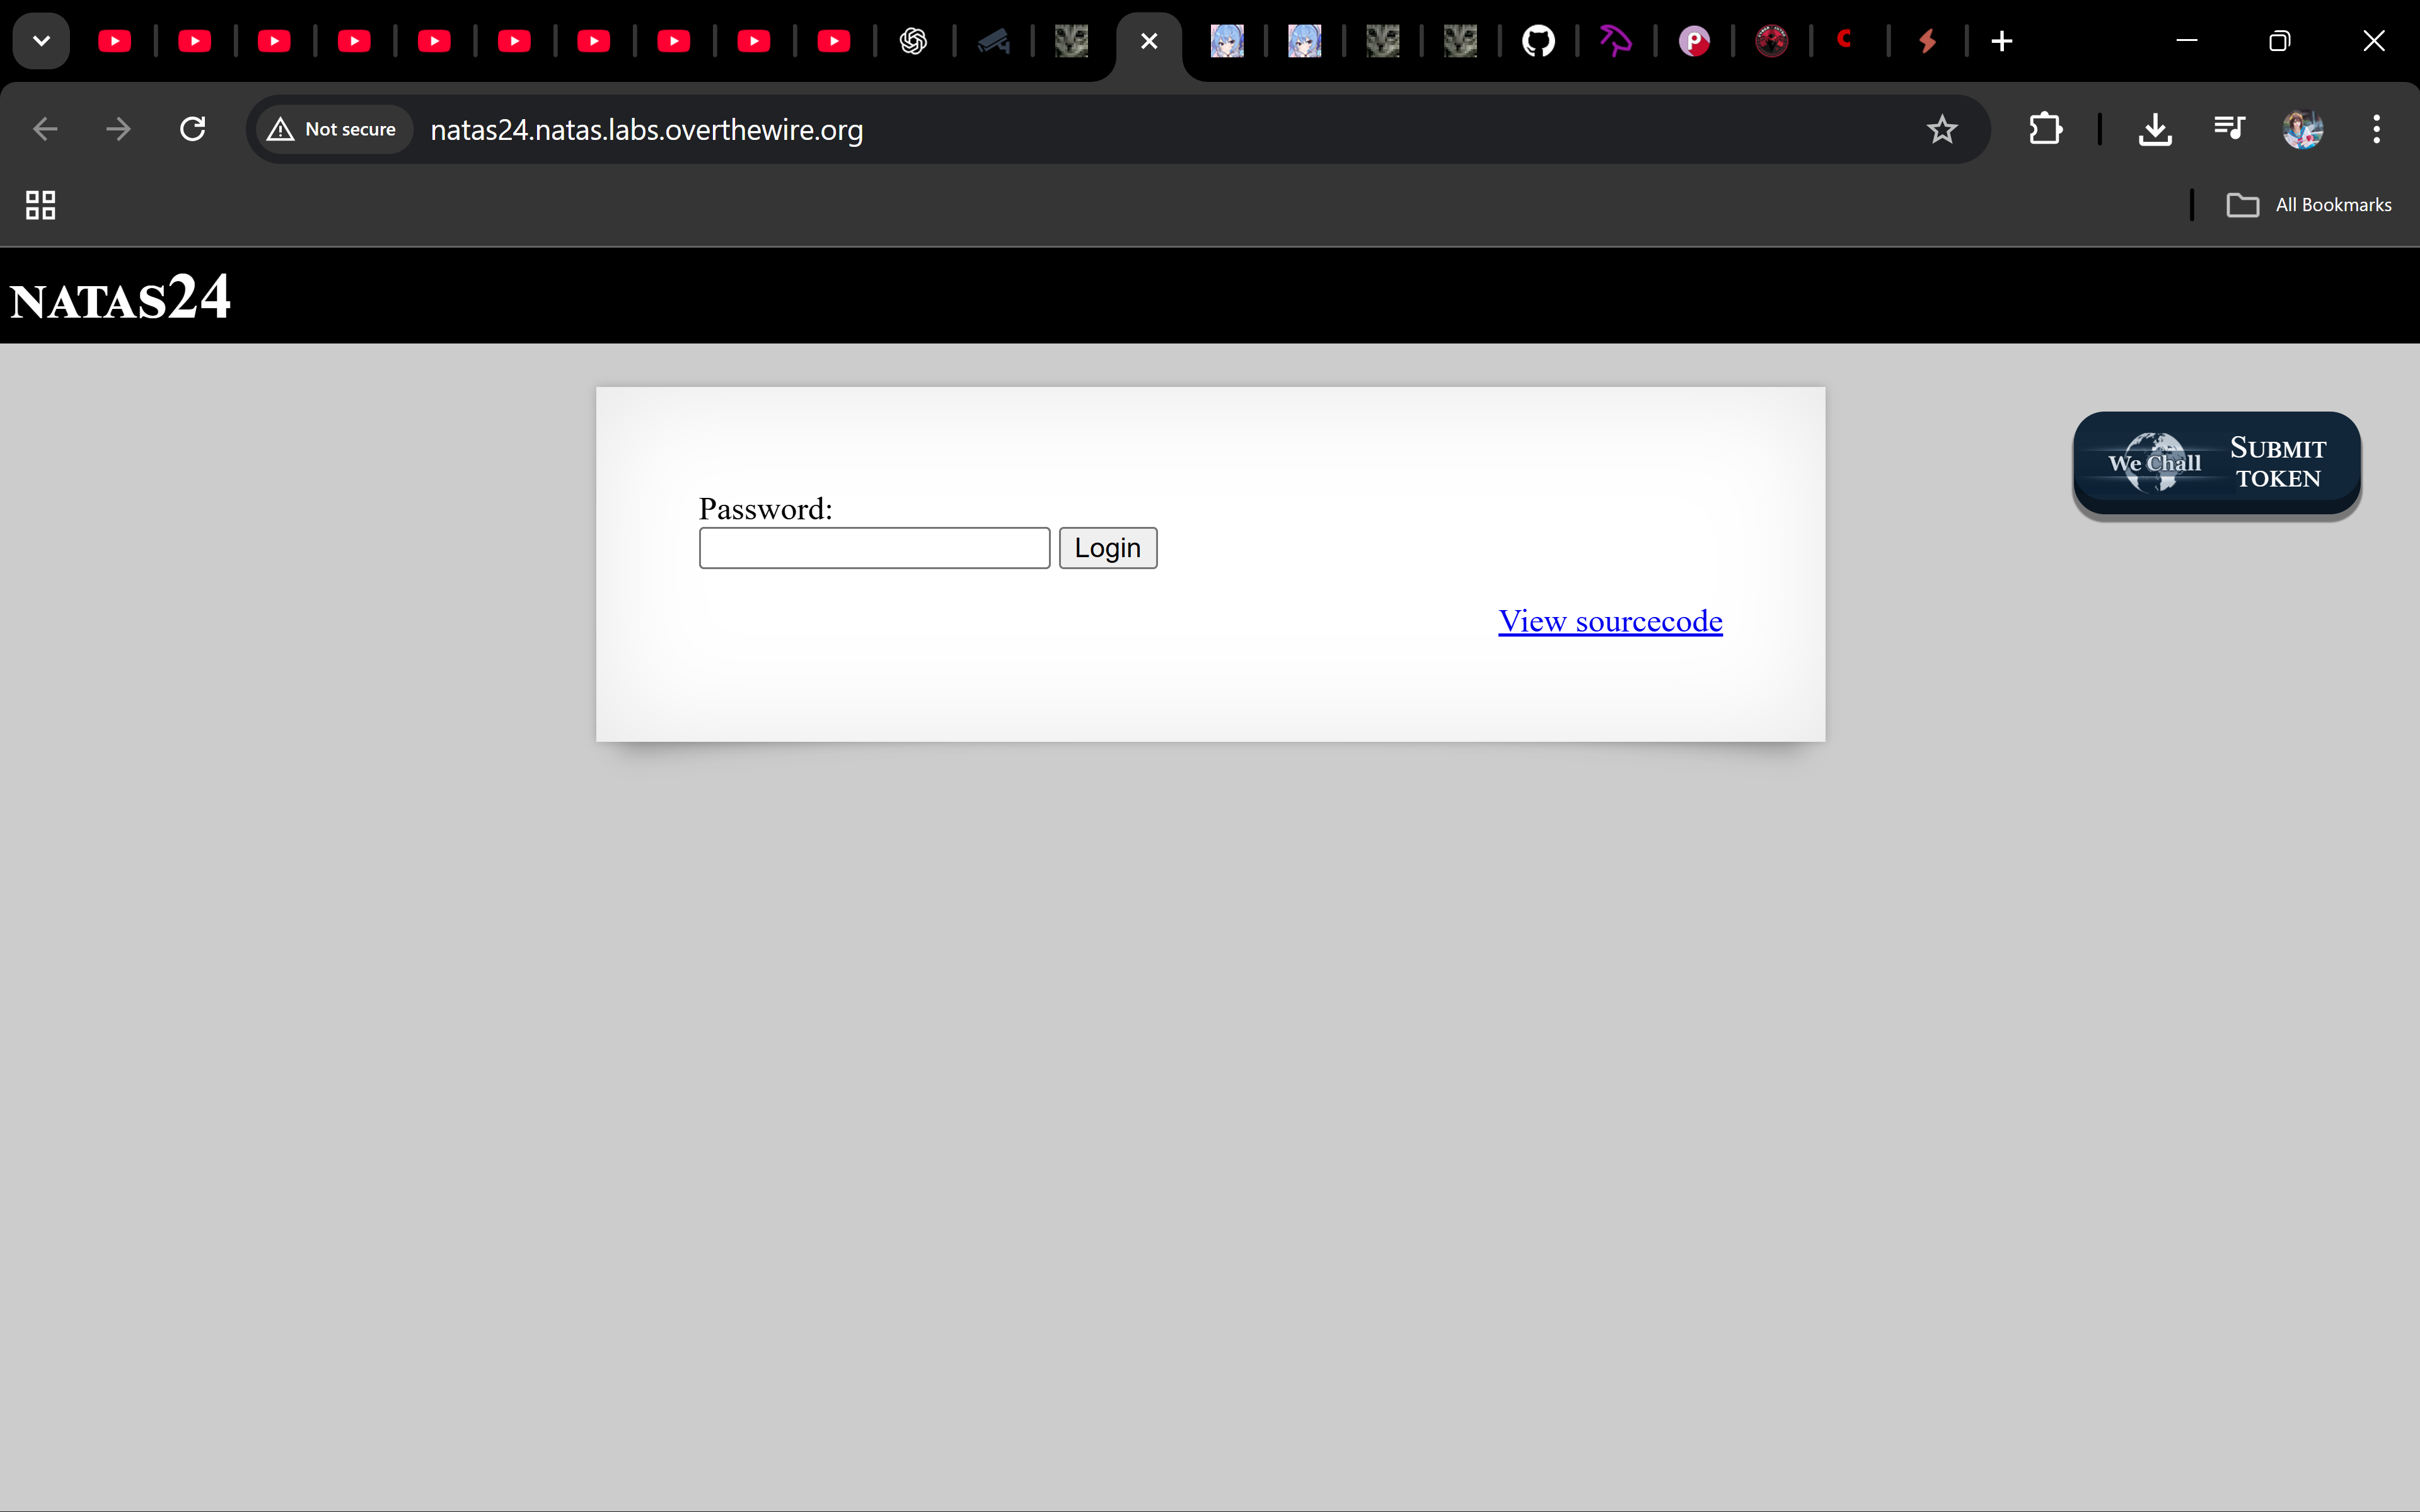The width and height of the screenshot is (2420, 1512).
Task: Click the Login button
Action: [x=1107, y=548]
